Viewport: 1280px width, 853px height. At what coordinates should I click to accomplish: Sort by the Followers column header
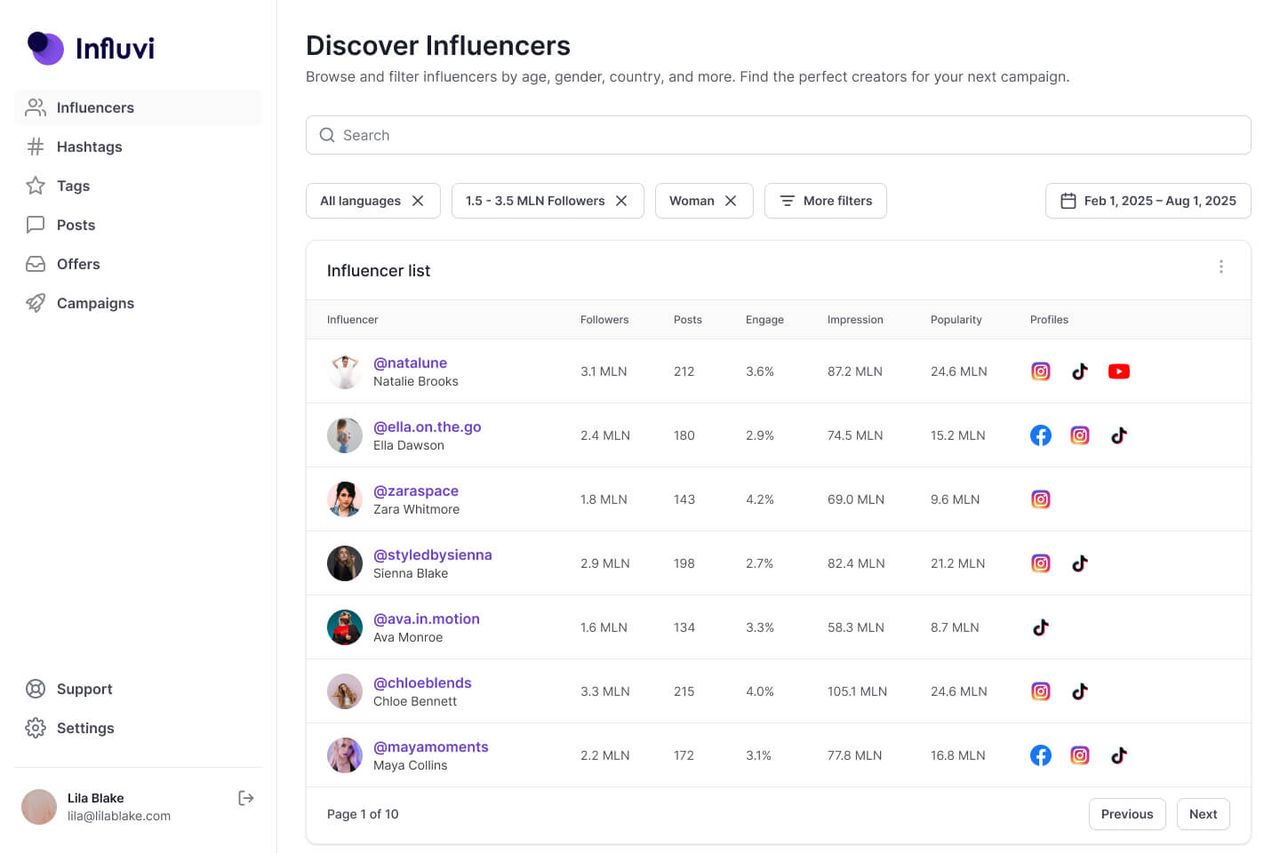pos(604,320)
